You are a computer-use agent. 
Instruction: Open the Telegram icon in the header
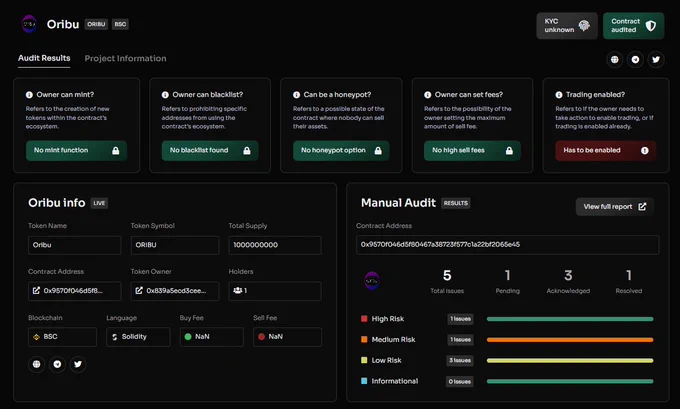point(635,59)
